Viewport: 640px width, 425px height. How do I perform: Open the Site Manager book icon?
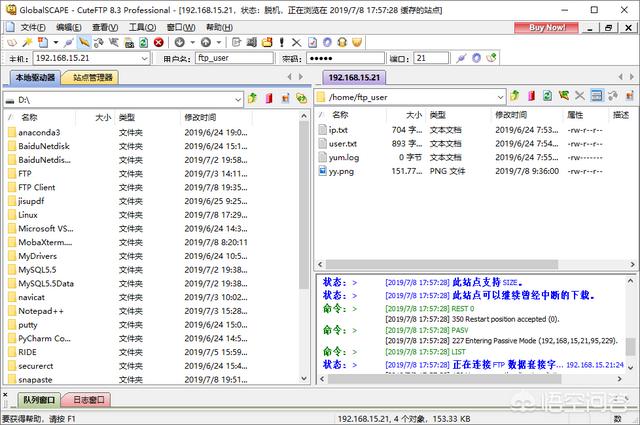pyautogui.click(x=12, y=42)
